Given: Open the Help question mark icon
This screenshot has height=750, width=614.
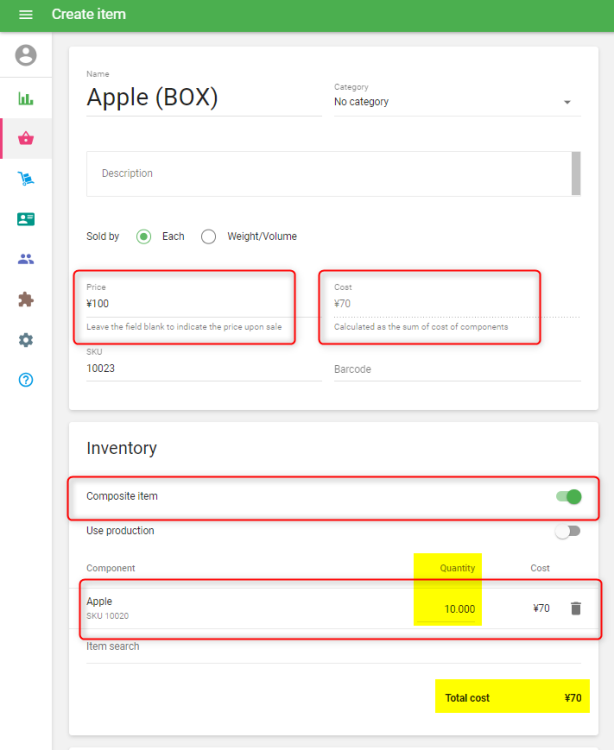Looking at the screenshot, I should 26,380.
